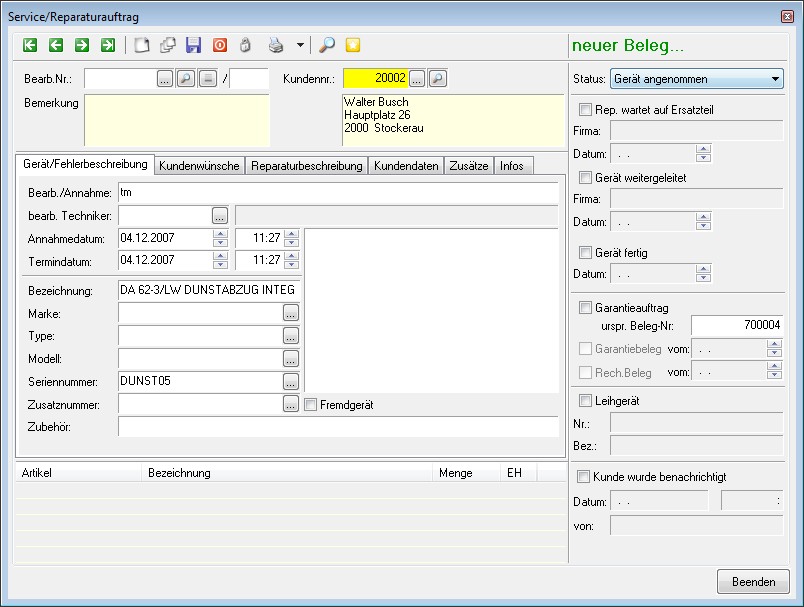Check Gerät weitergeleitet

(585, 177)
